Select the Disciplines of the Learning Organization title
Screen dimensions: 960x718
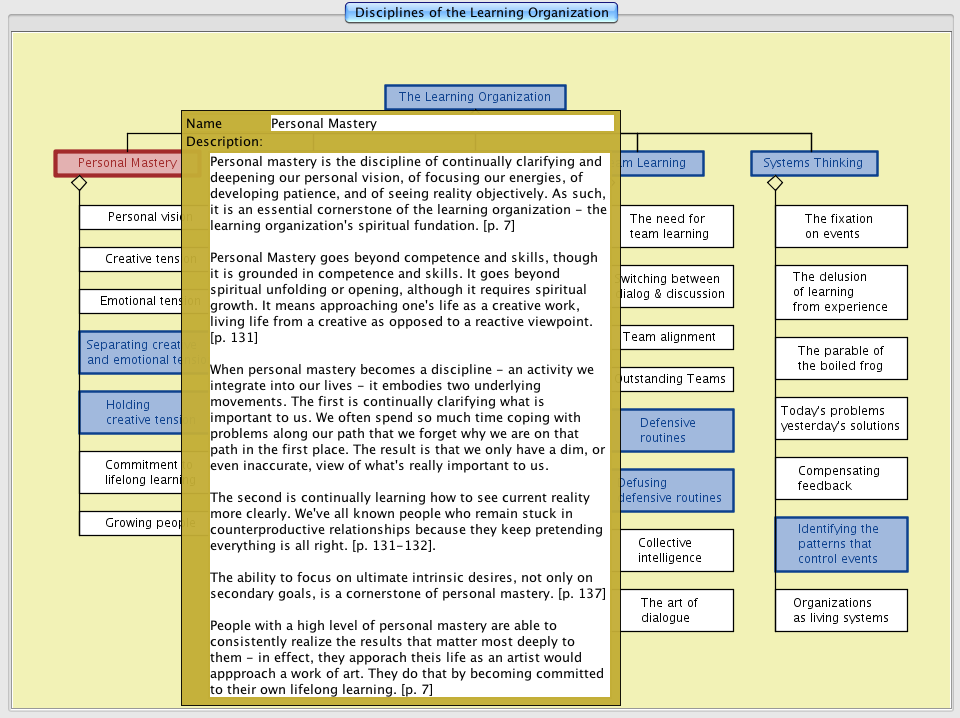481,13
